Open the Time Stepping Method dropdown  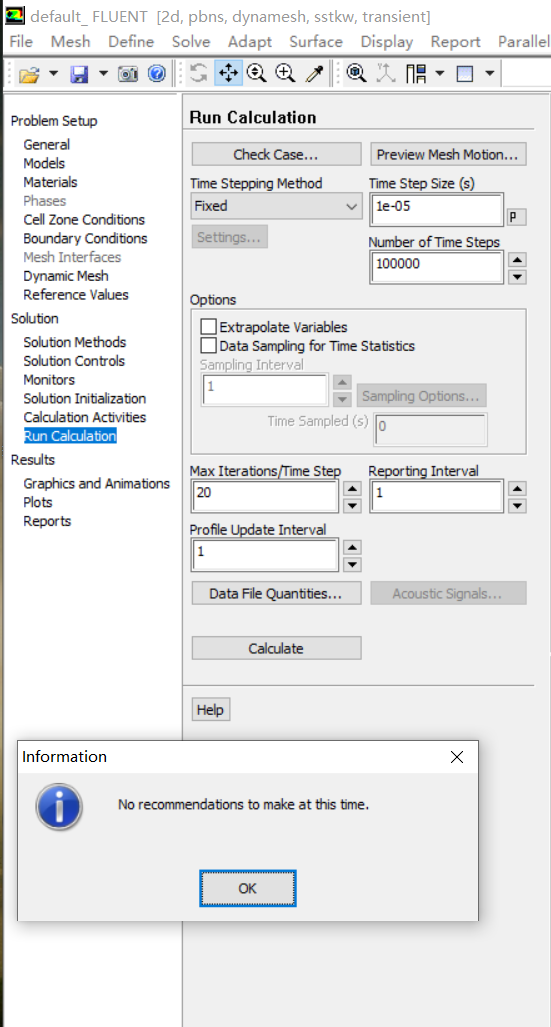[276, 206]
